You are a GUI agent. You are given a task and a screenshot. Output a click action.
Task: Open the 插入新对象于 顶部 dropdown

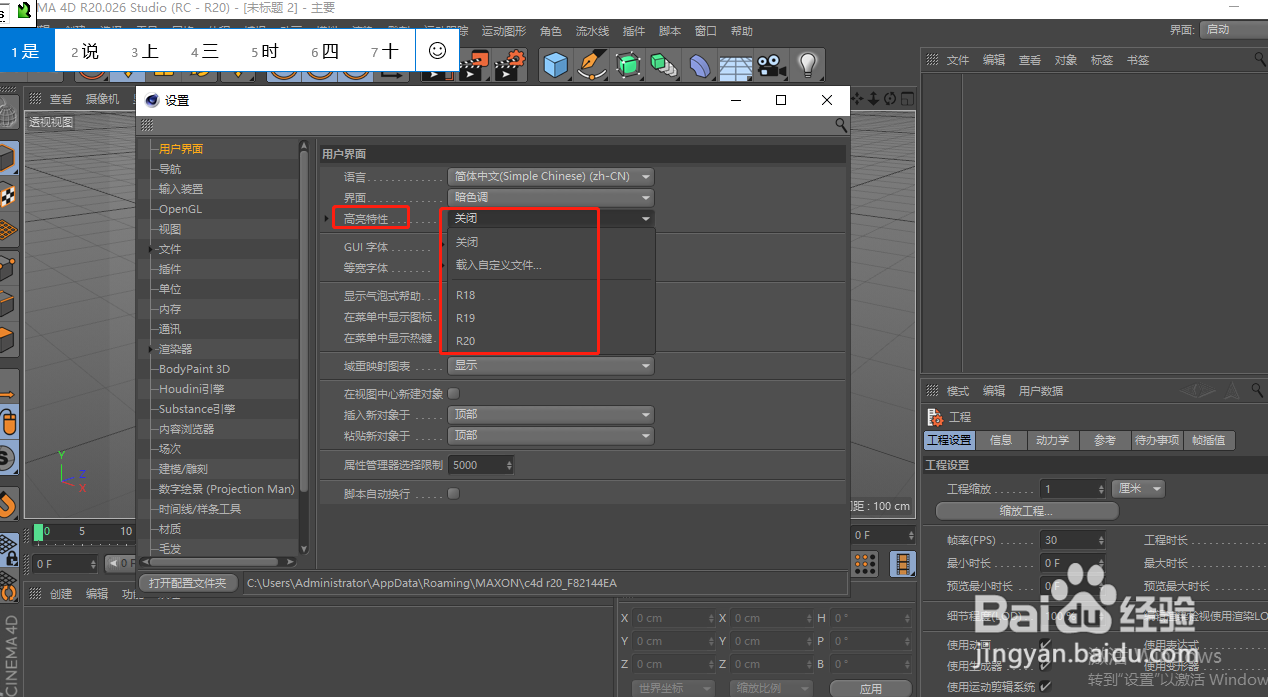550,414
